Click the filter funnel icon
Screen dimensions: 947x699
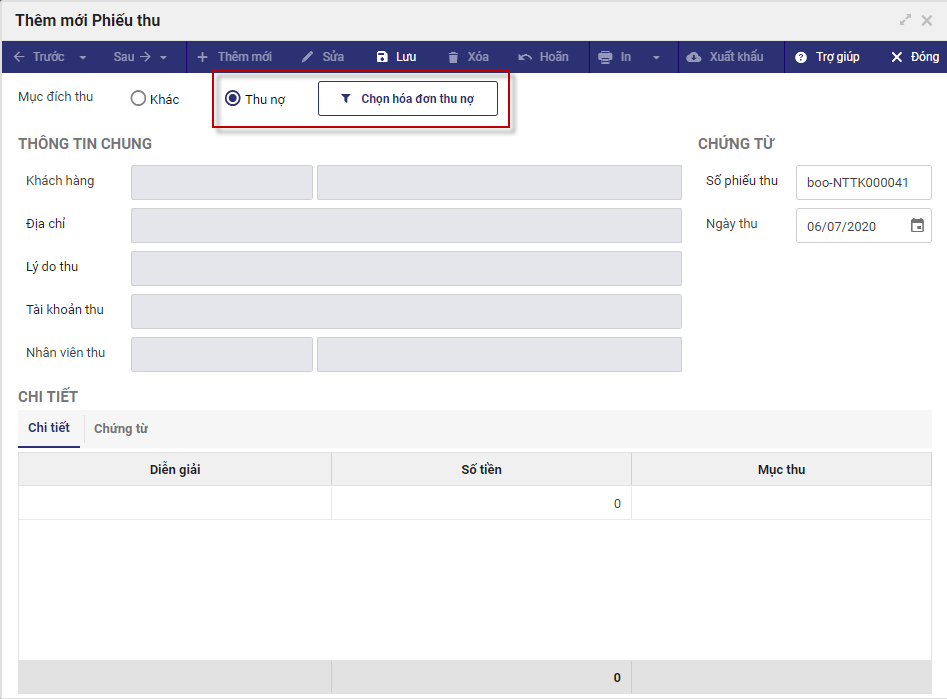345,98
